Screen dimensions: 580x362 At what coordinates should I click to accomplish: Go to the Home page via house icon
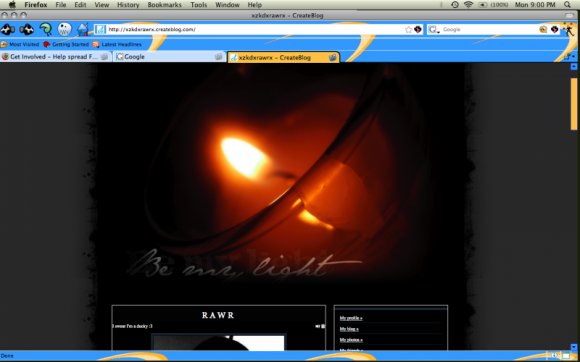(x=83, y=29)
